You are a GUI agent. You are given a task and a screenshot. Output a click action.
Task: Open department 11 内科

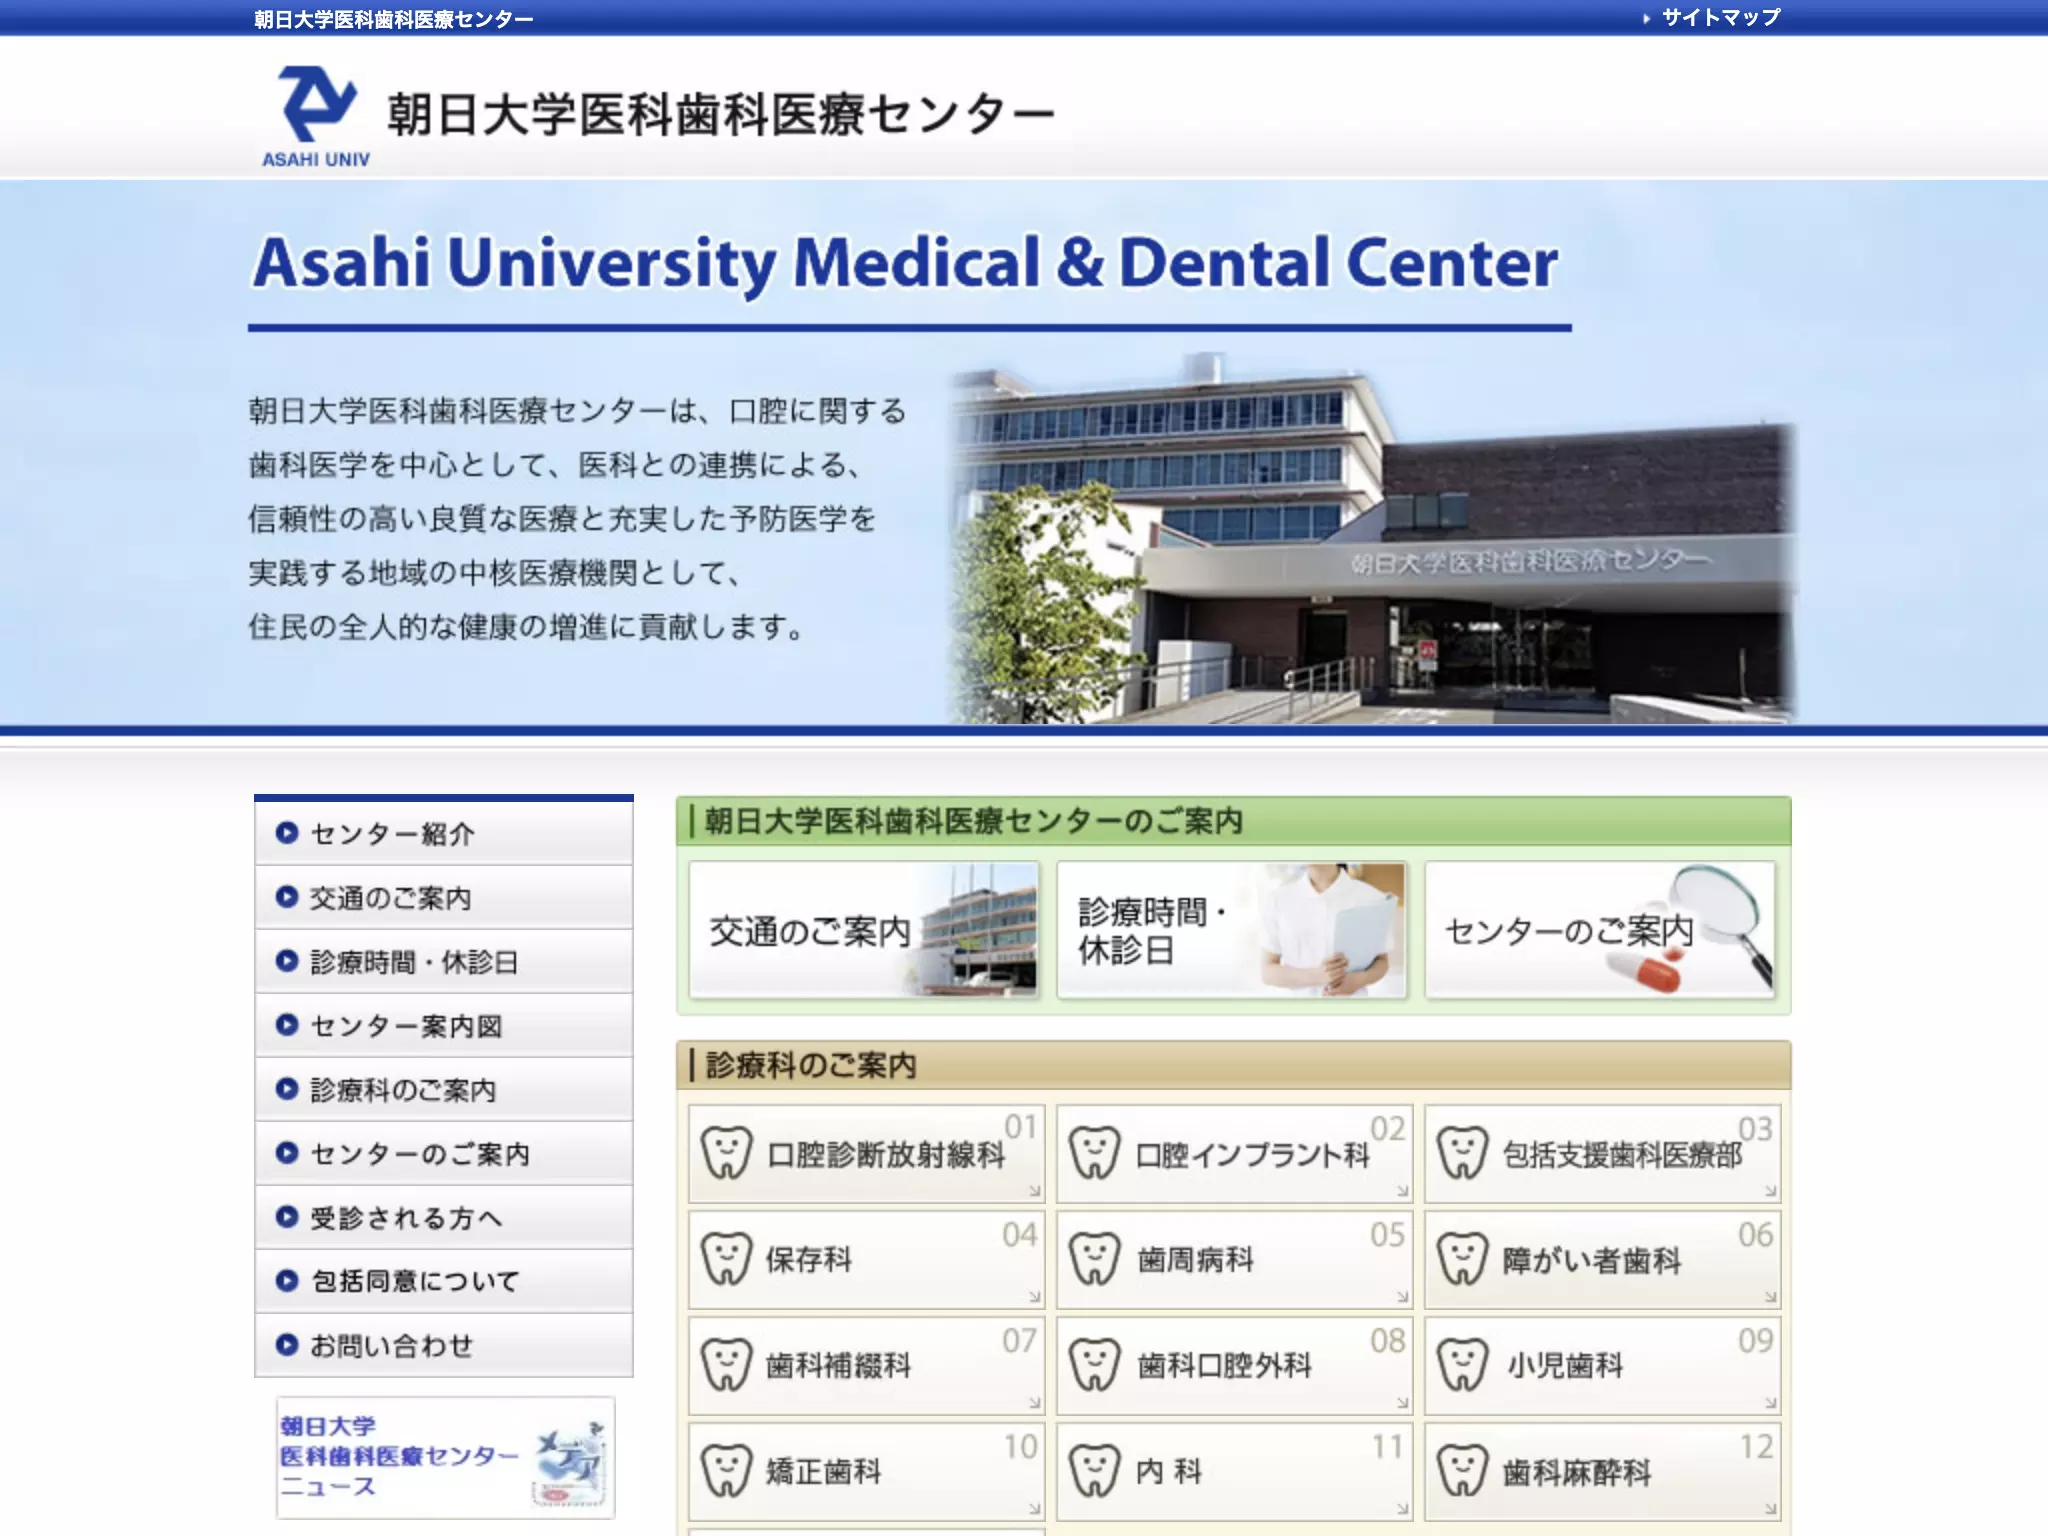(1234, 1471)
